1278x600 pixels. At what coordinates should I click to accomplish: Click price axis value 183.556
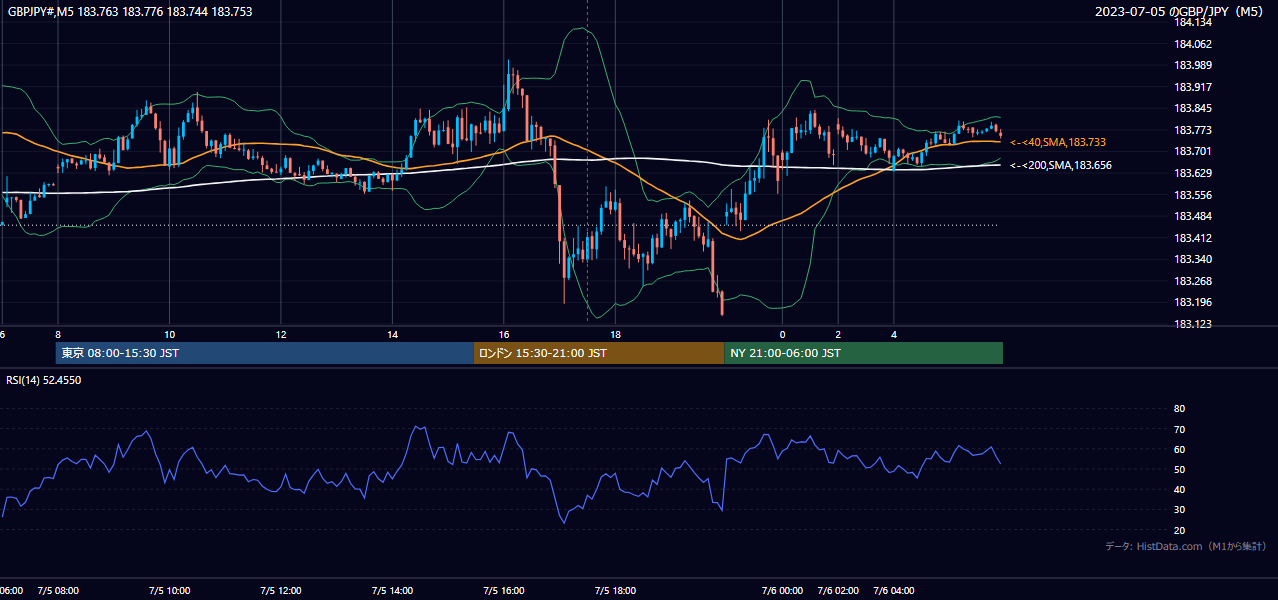pos(1192,195)
